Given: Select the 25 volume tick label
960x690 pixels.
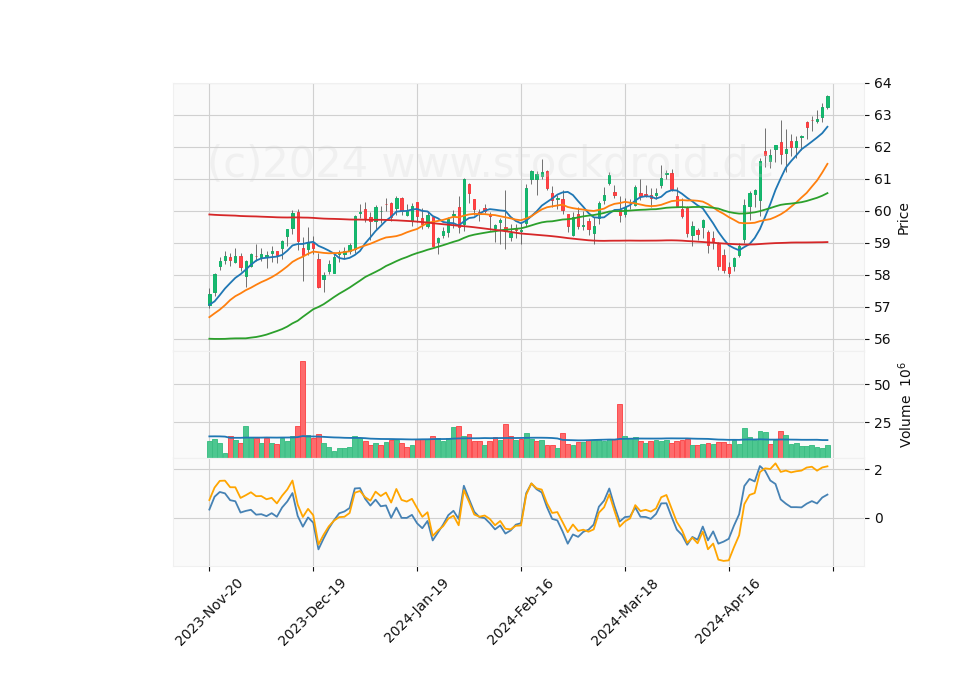Looking at the screenshot, I should [x=882, y=423].
